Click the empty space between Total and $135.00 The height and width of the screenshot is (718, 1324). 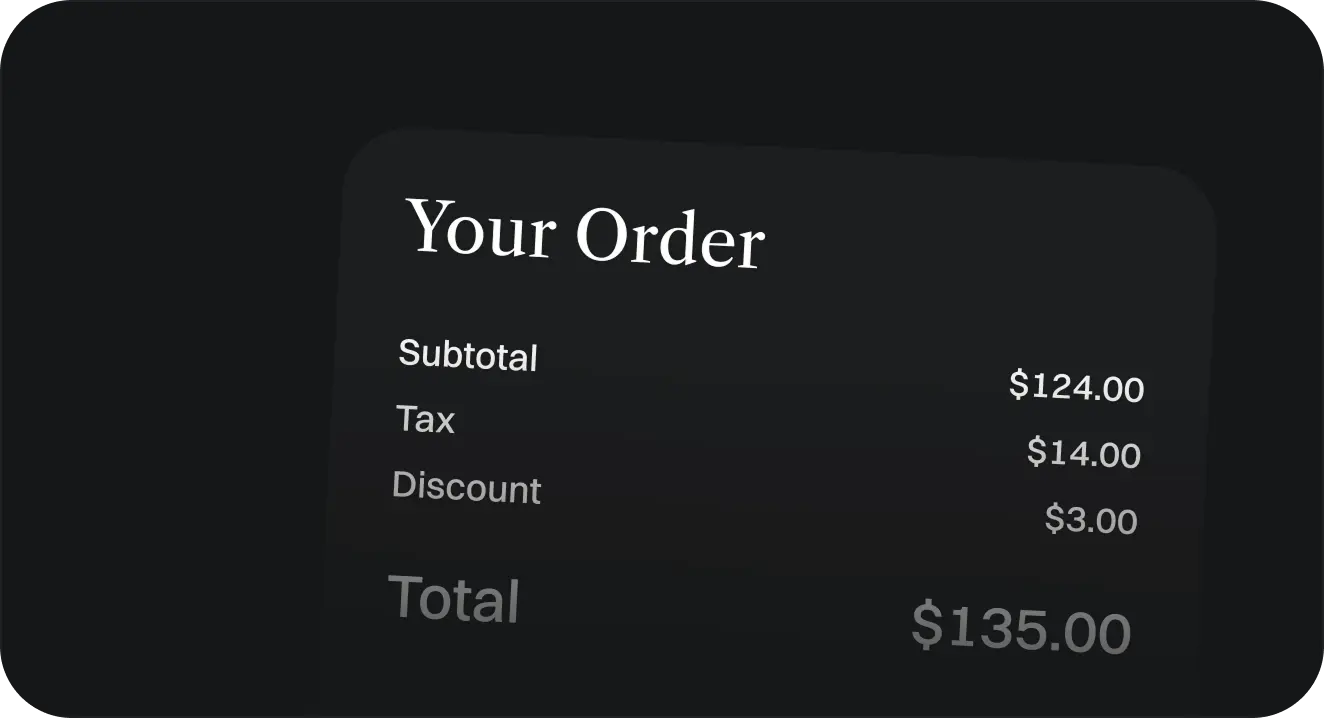click(715, 614)
